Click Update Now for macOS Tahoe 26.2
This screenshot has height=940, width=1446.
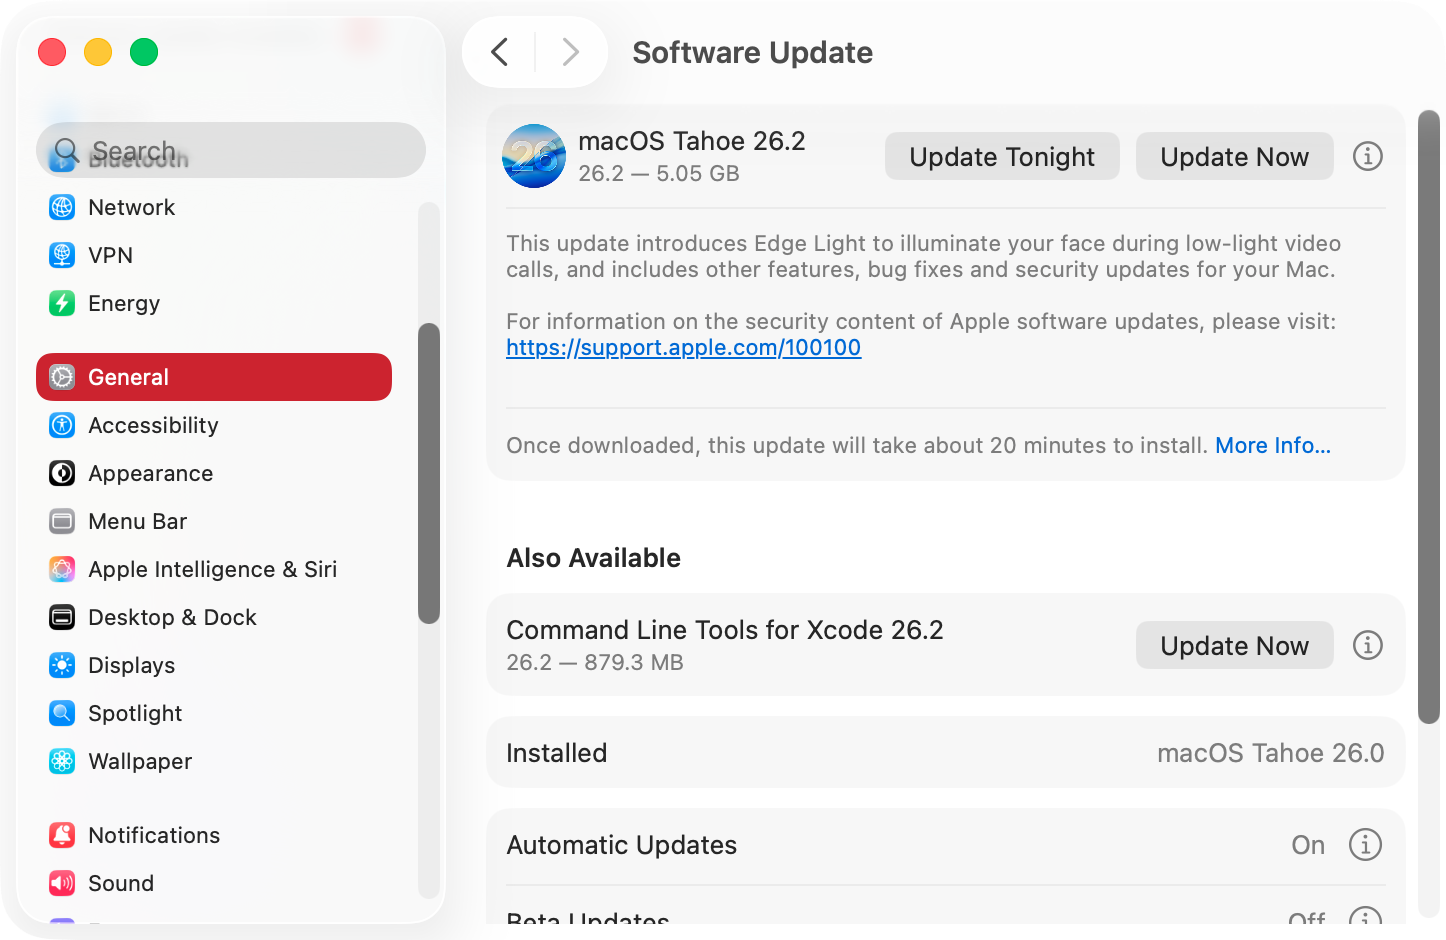1234,156
